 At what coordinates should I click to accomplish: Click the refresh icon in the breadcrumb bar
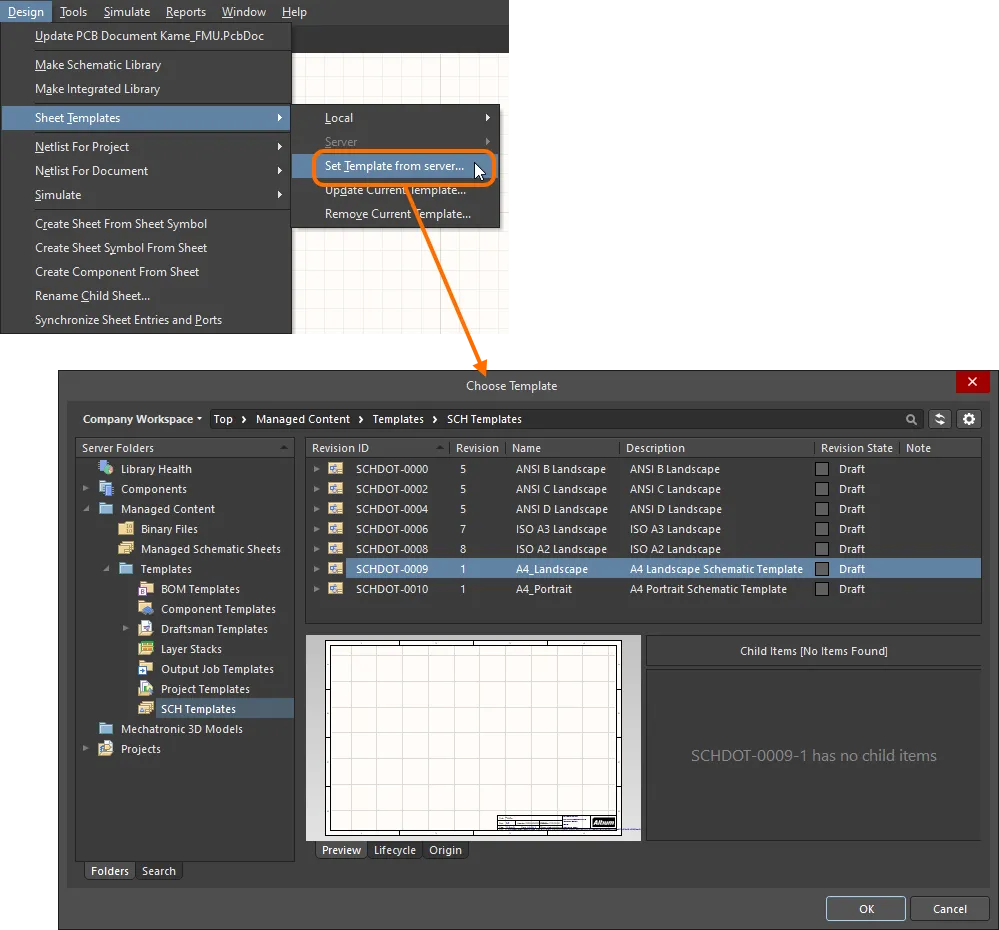940,419
